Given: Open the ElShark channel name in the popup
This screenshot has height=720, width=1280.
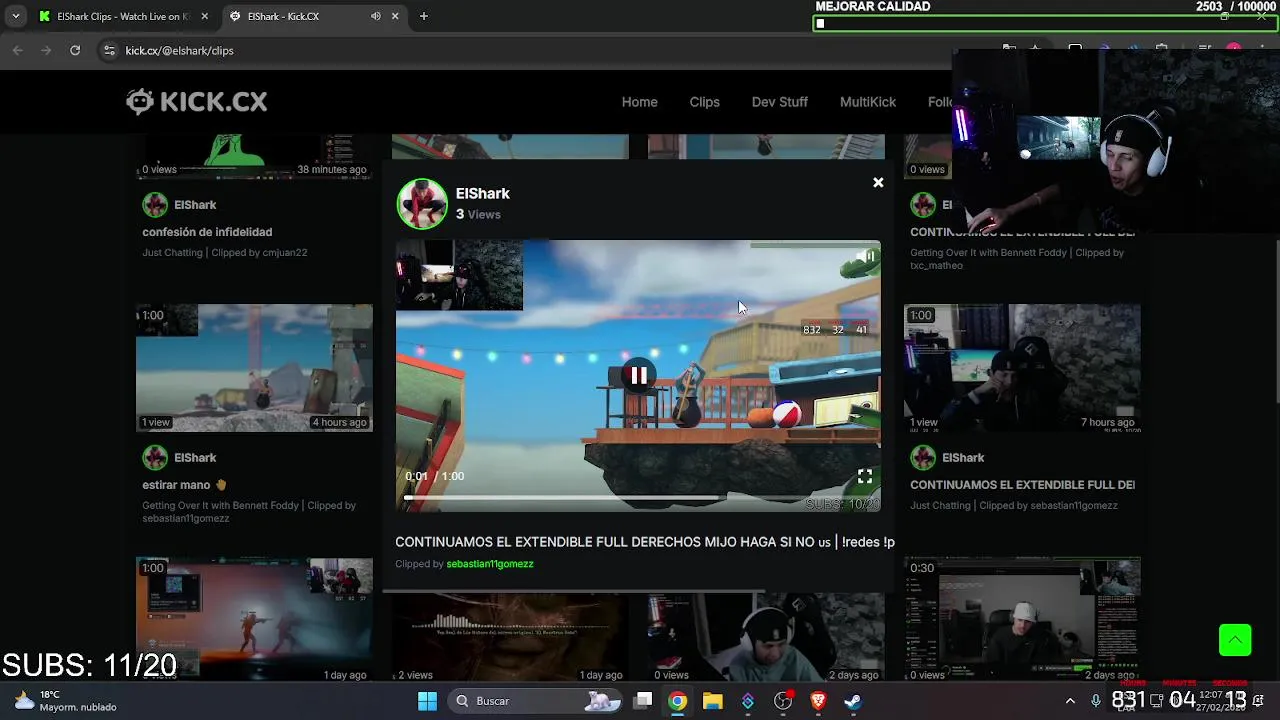Looking at the screenshot, I should 482,193.
